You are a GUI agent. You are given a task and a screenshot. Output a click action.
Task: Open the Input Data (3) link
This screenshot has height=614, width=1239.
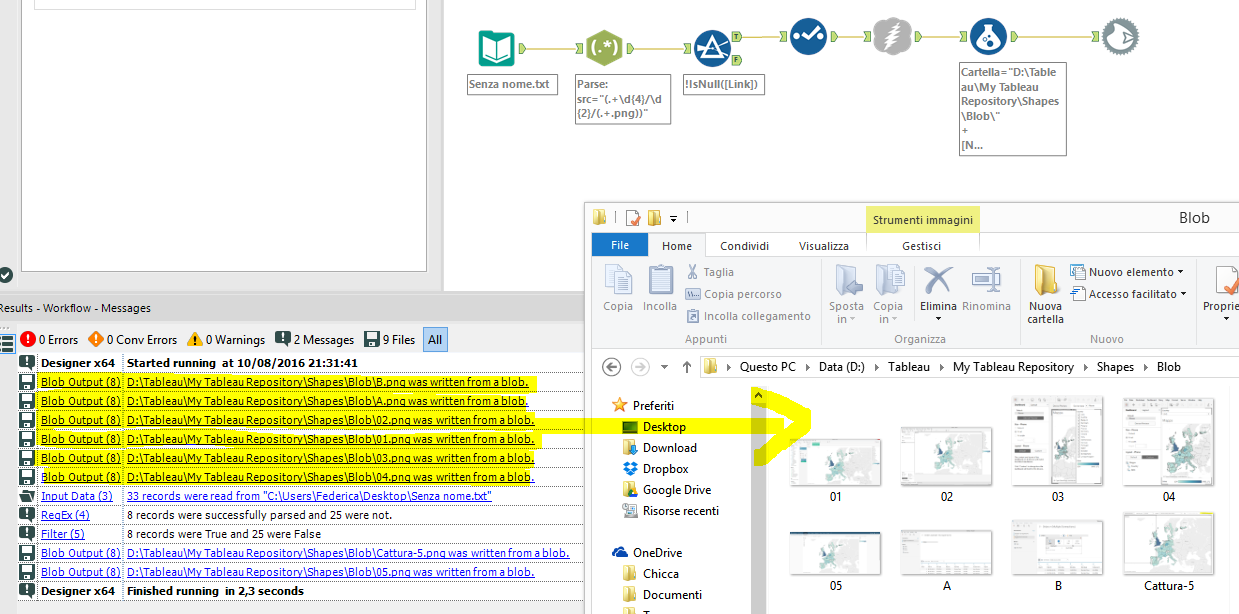[76, 496]
